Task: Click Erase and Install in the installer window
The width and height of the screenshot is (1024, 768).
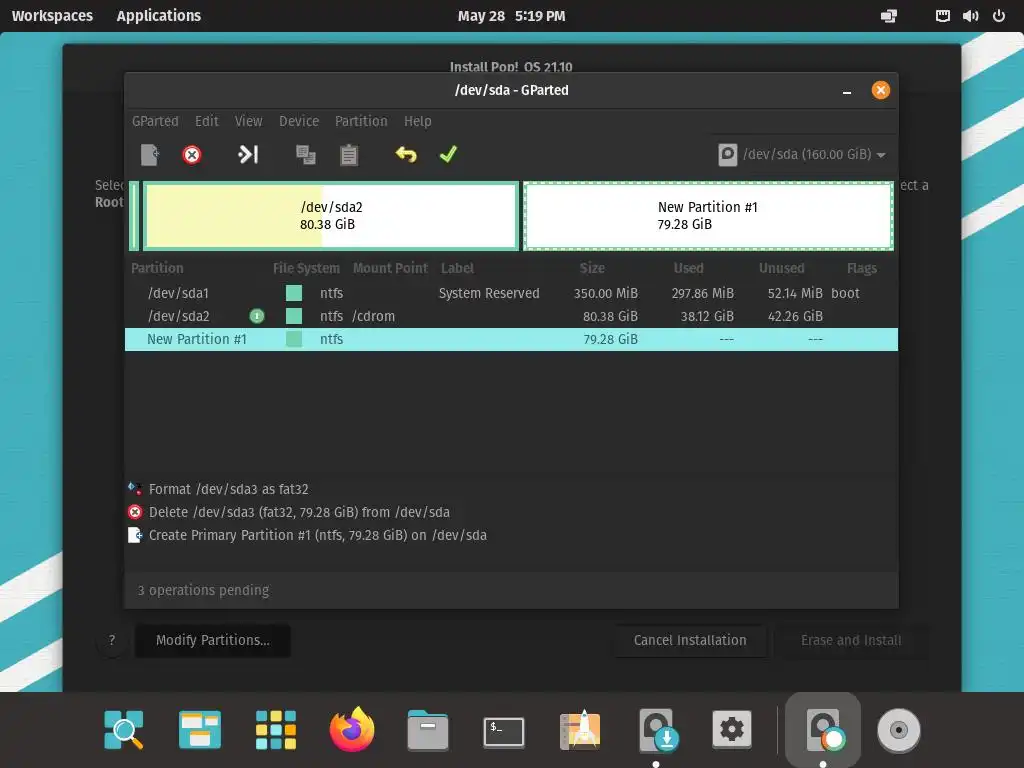Action: click(x=851, y=641)
